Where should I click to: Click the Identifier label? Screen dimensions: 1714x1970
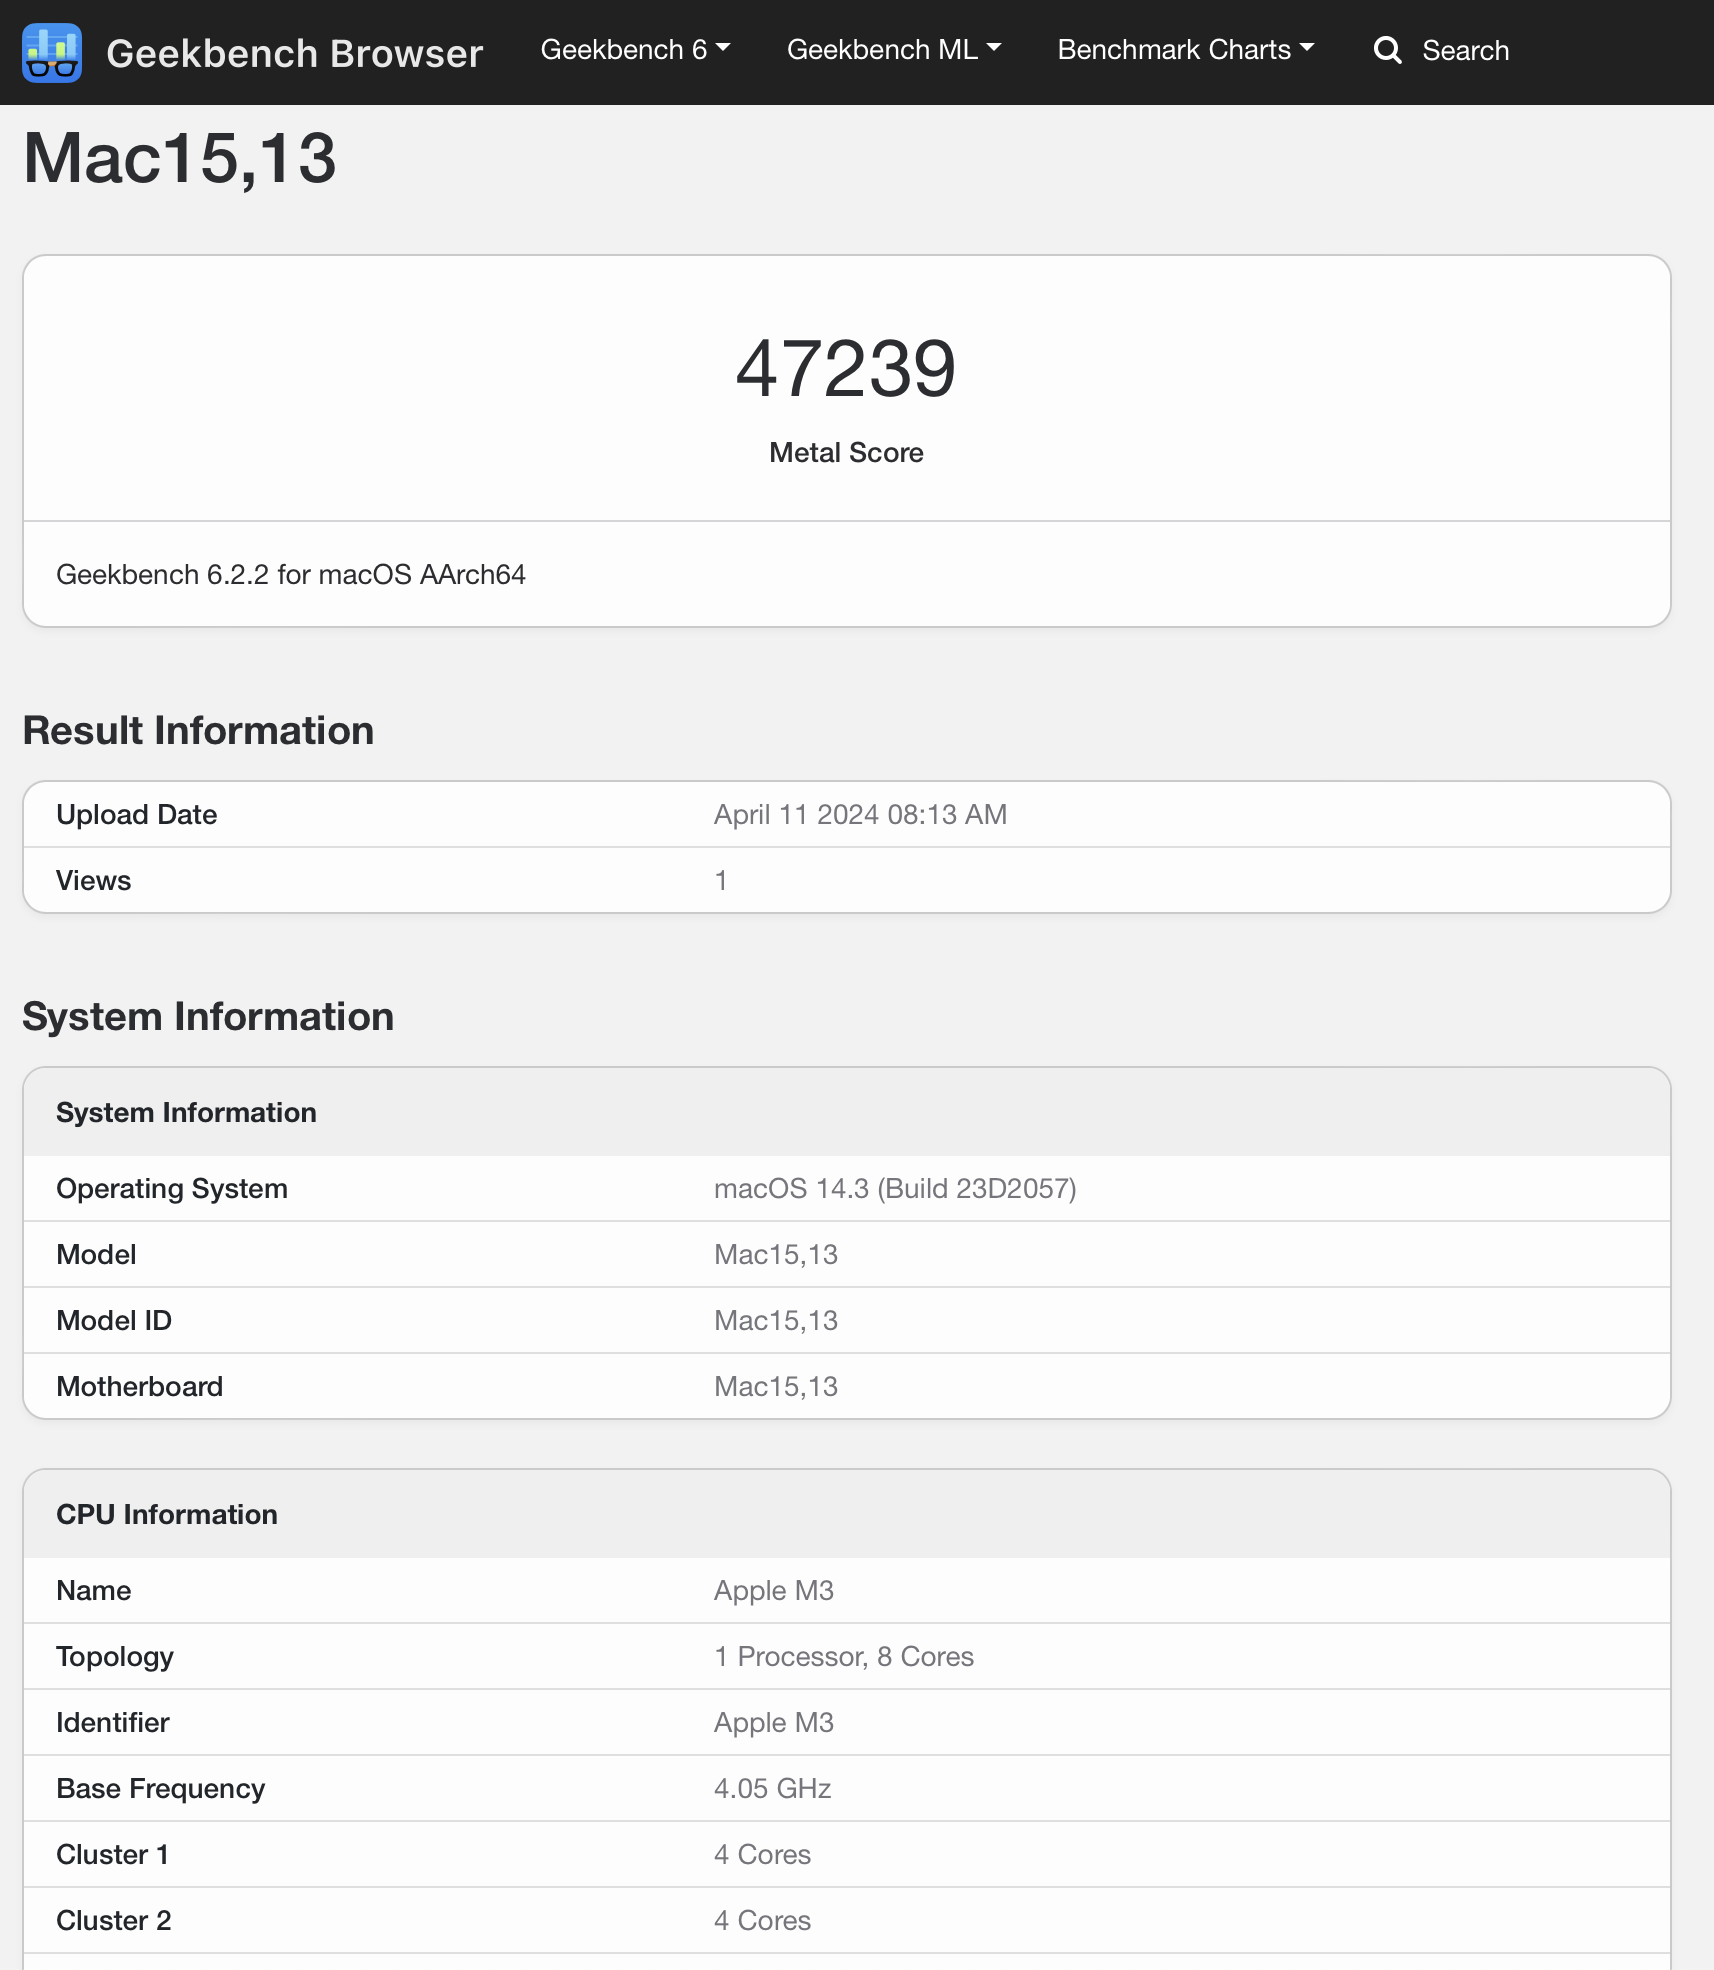tap(113, 1723)
